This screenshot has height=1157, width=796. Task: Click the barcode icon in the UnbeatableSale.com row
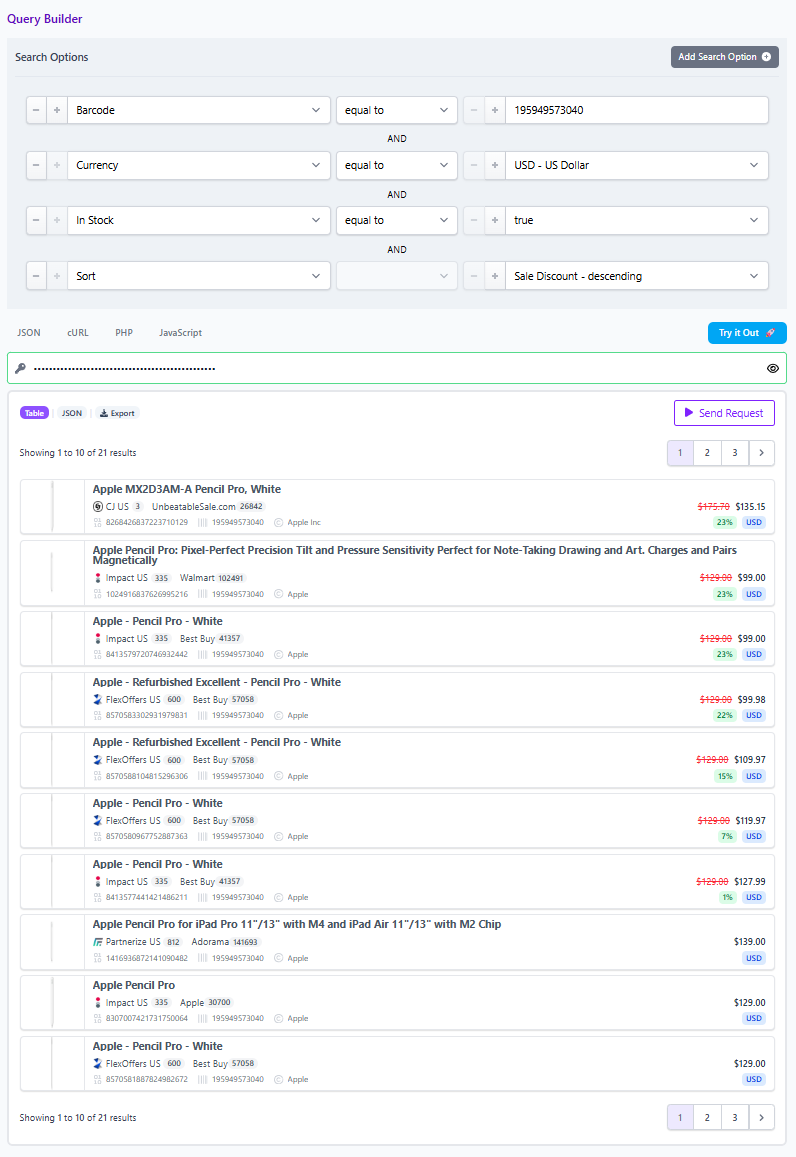pyautogui.click(x=202, y=522)
